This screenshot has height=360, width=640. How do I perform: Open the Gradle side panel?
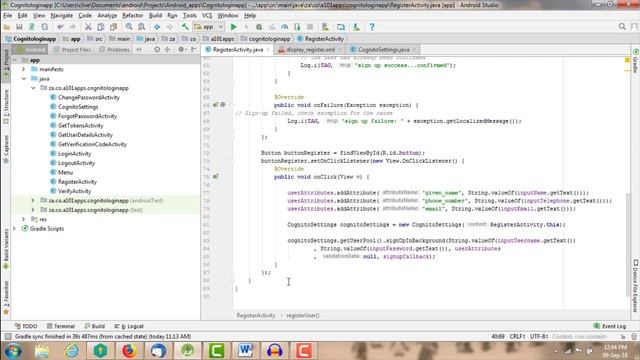[x=636, y=61]
